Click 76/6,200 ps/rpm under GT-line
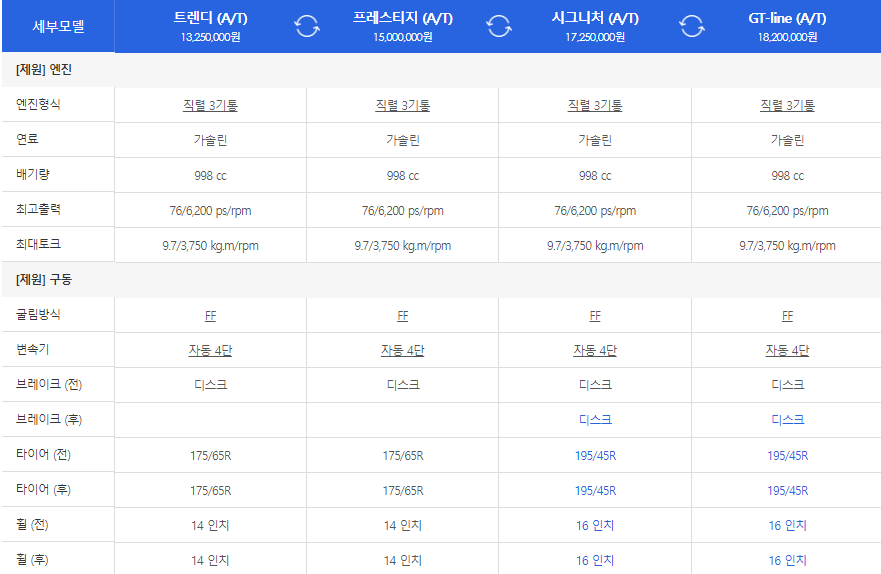This screenshot has width=881, height=574. click(787, 211)
